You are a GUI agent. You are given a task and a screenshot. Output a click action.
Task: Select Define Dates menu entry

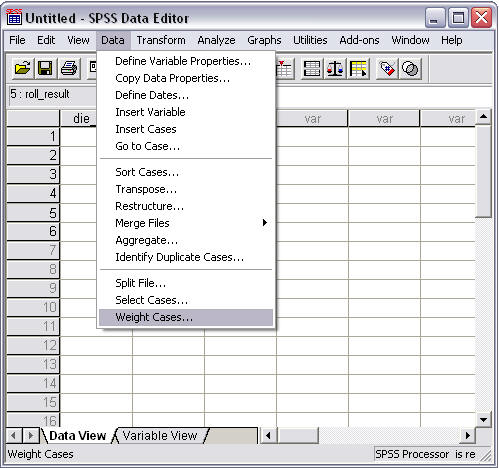point(186,95)
